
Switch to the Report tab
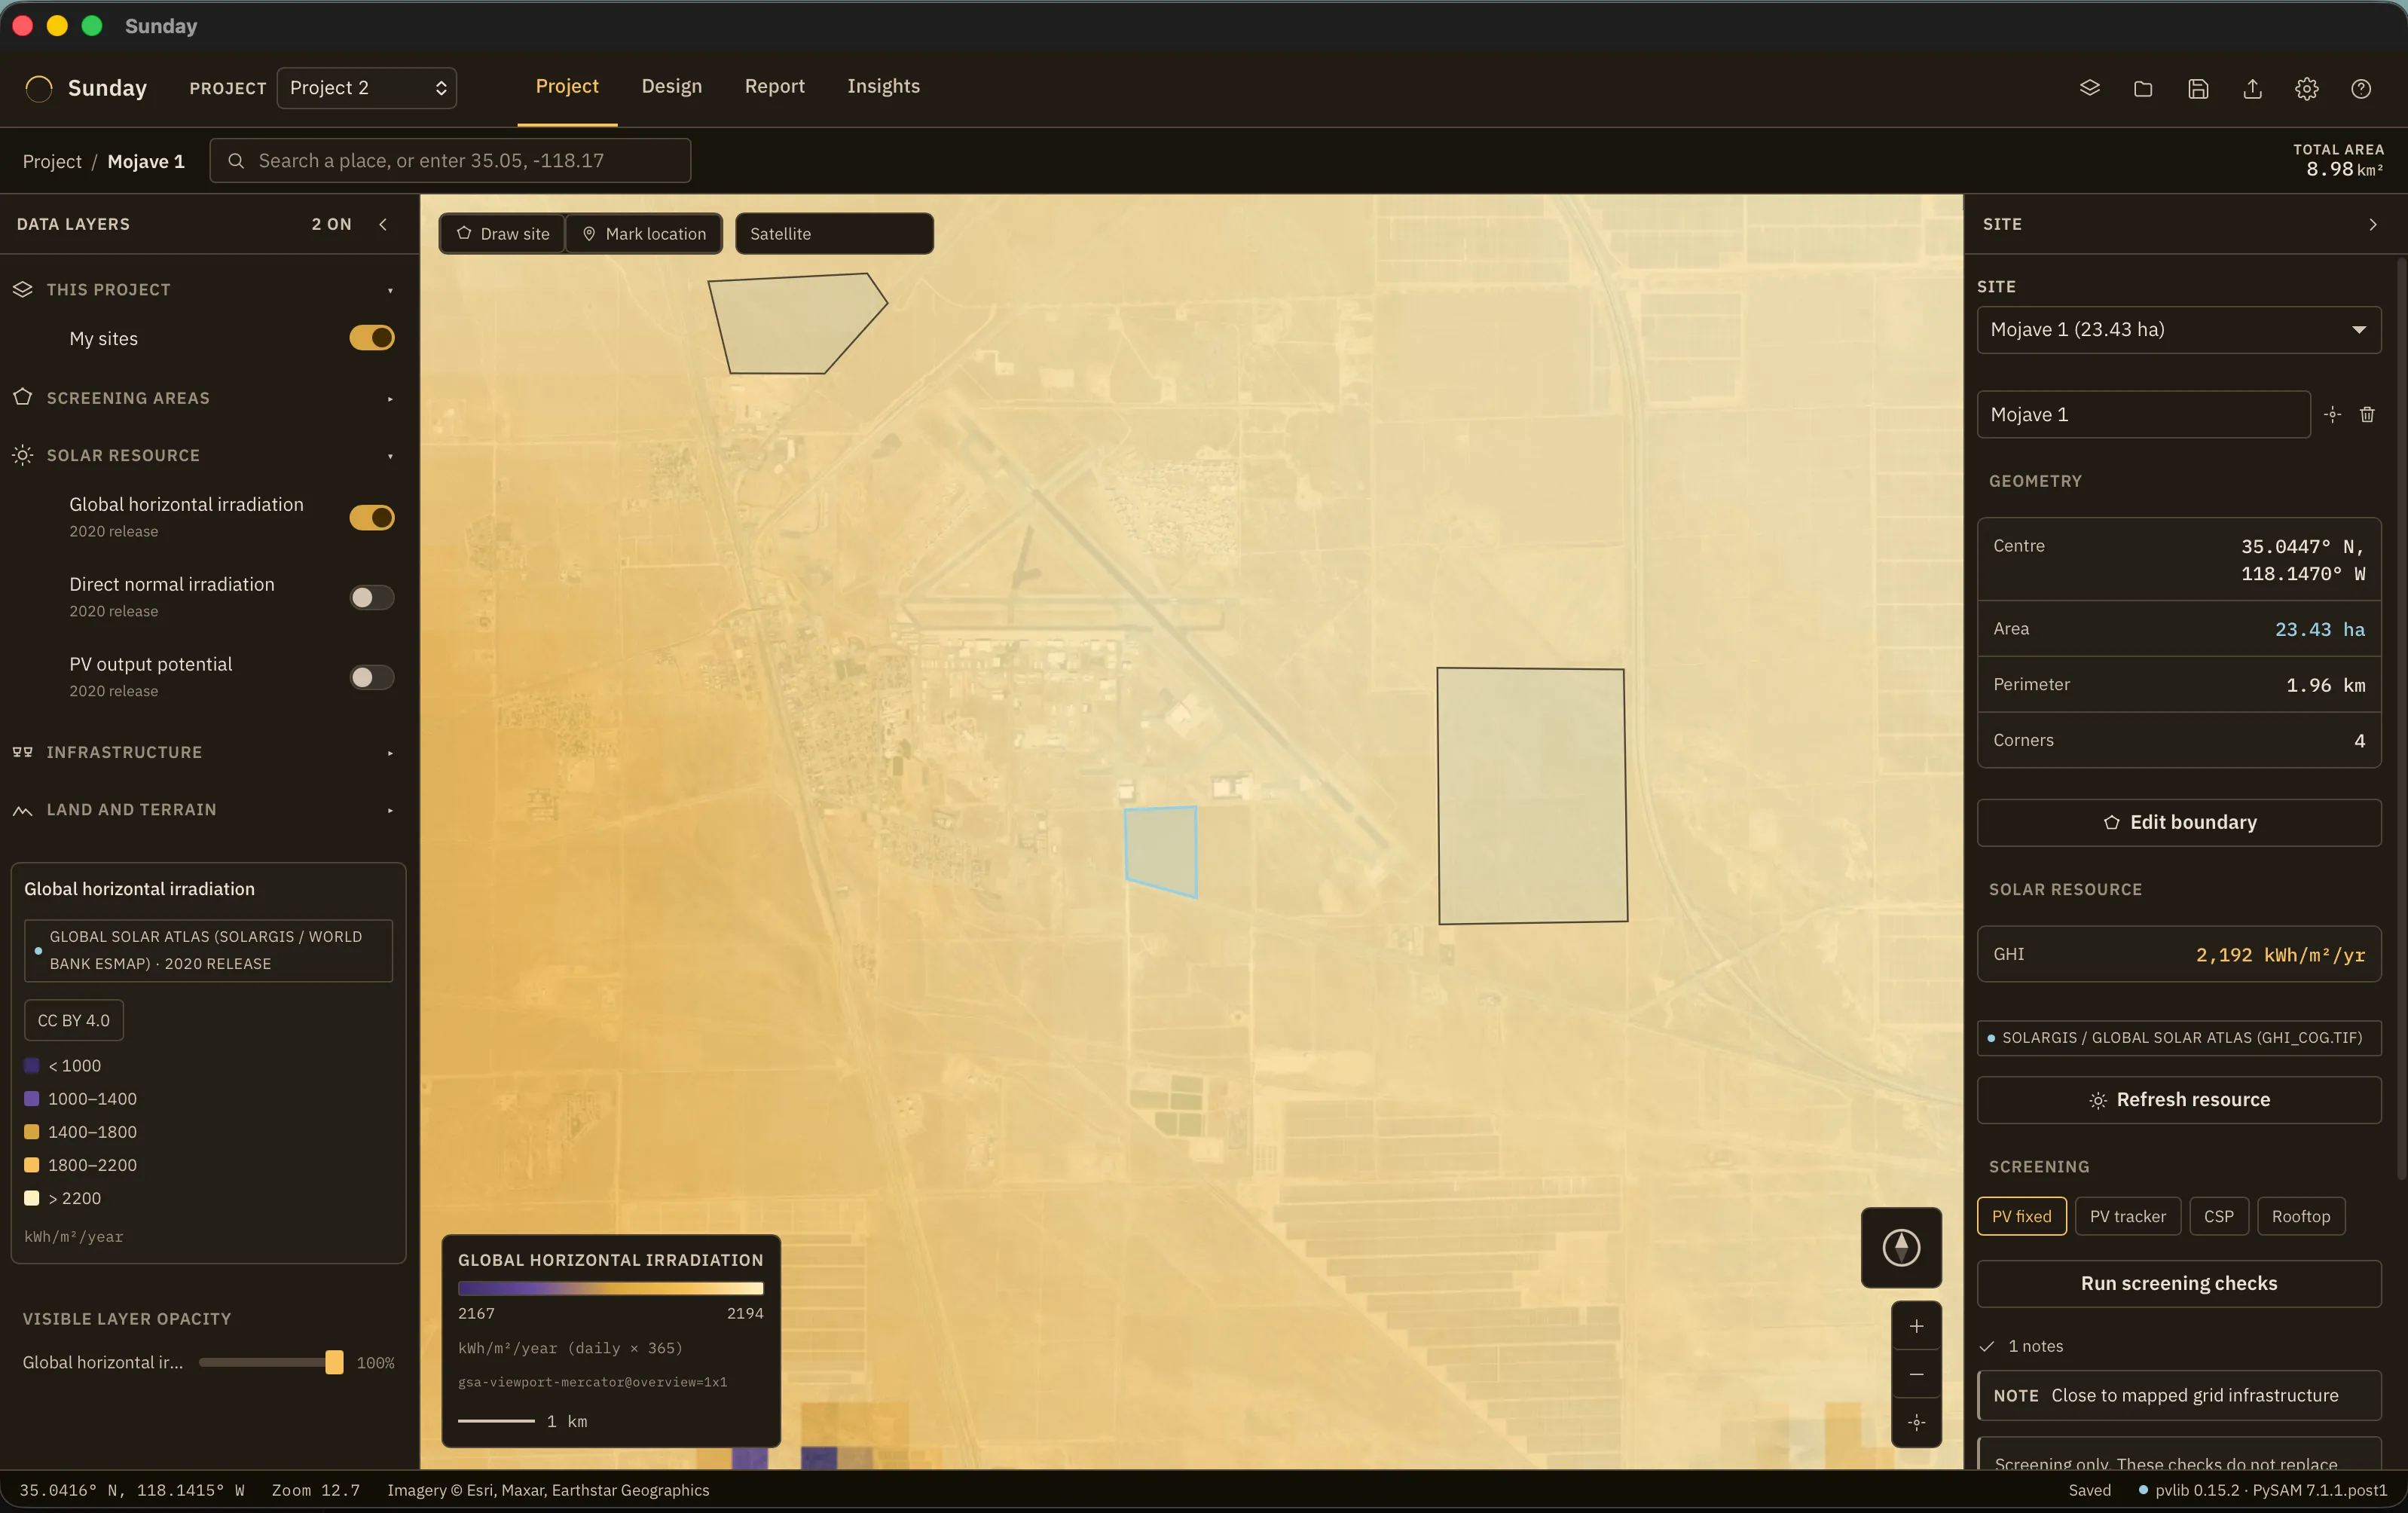point(774,86)
